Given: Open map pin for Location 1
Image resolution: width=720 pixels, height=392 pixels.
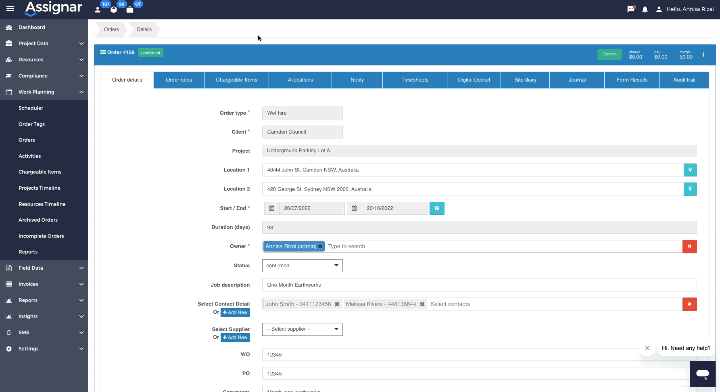Looking at the screenshot, I should pos(690,170).
